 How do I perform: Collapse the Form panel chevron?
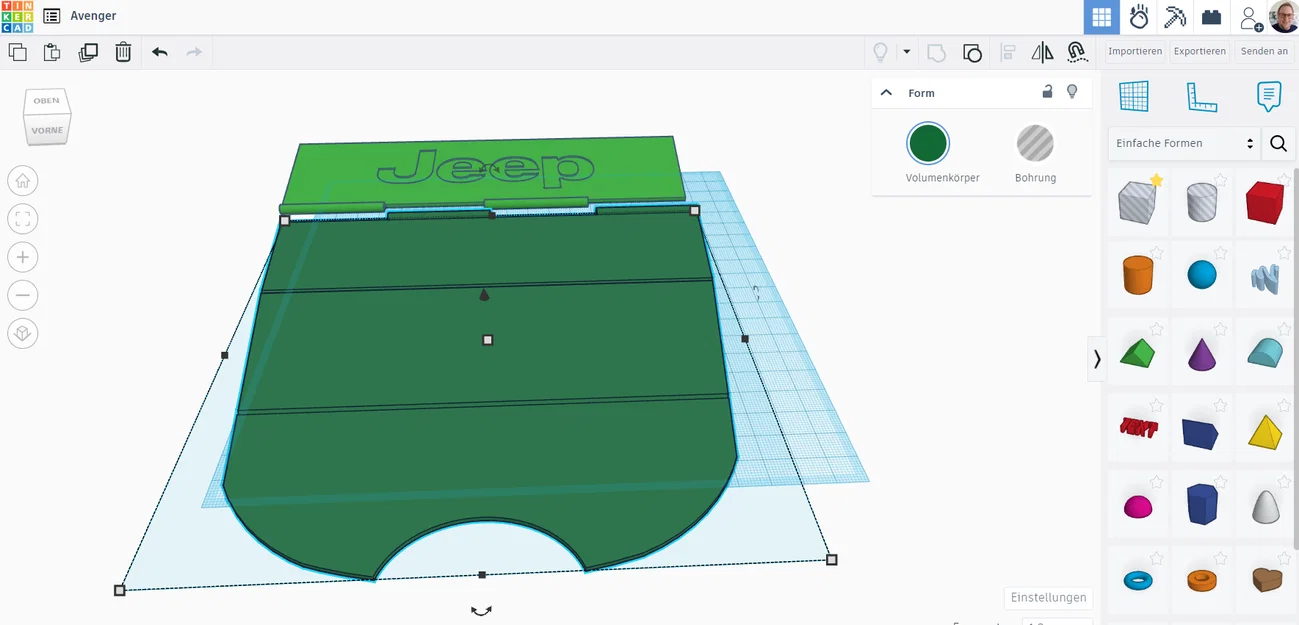[x=886, y=93]
